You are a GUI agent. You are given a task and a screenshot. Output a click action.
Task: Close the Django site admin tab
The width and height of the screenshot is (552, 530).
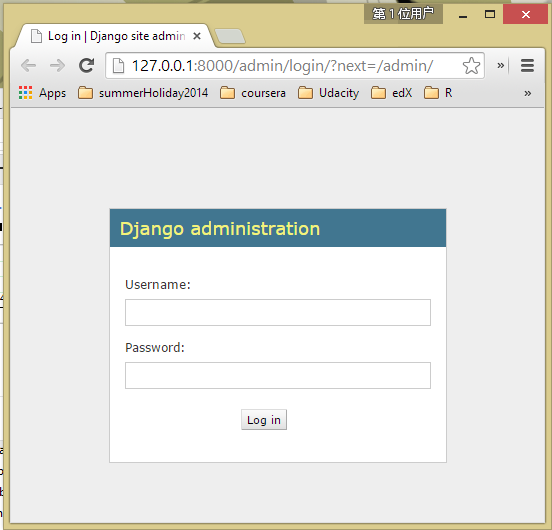(x=197, y=36)
